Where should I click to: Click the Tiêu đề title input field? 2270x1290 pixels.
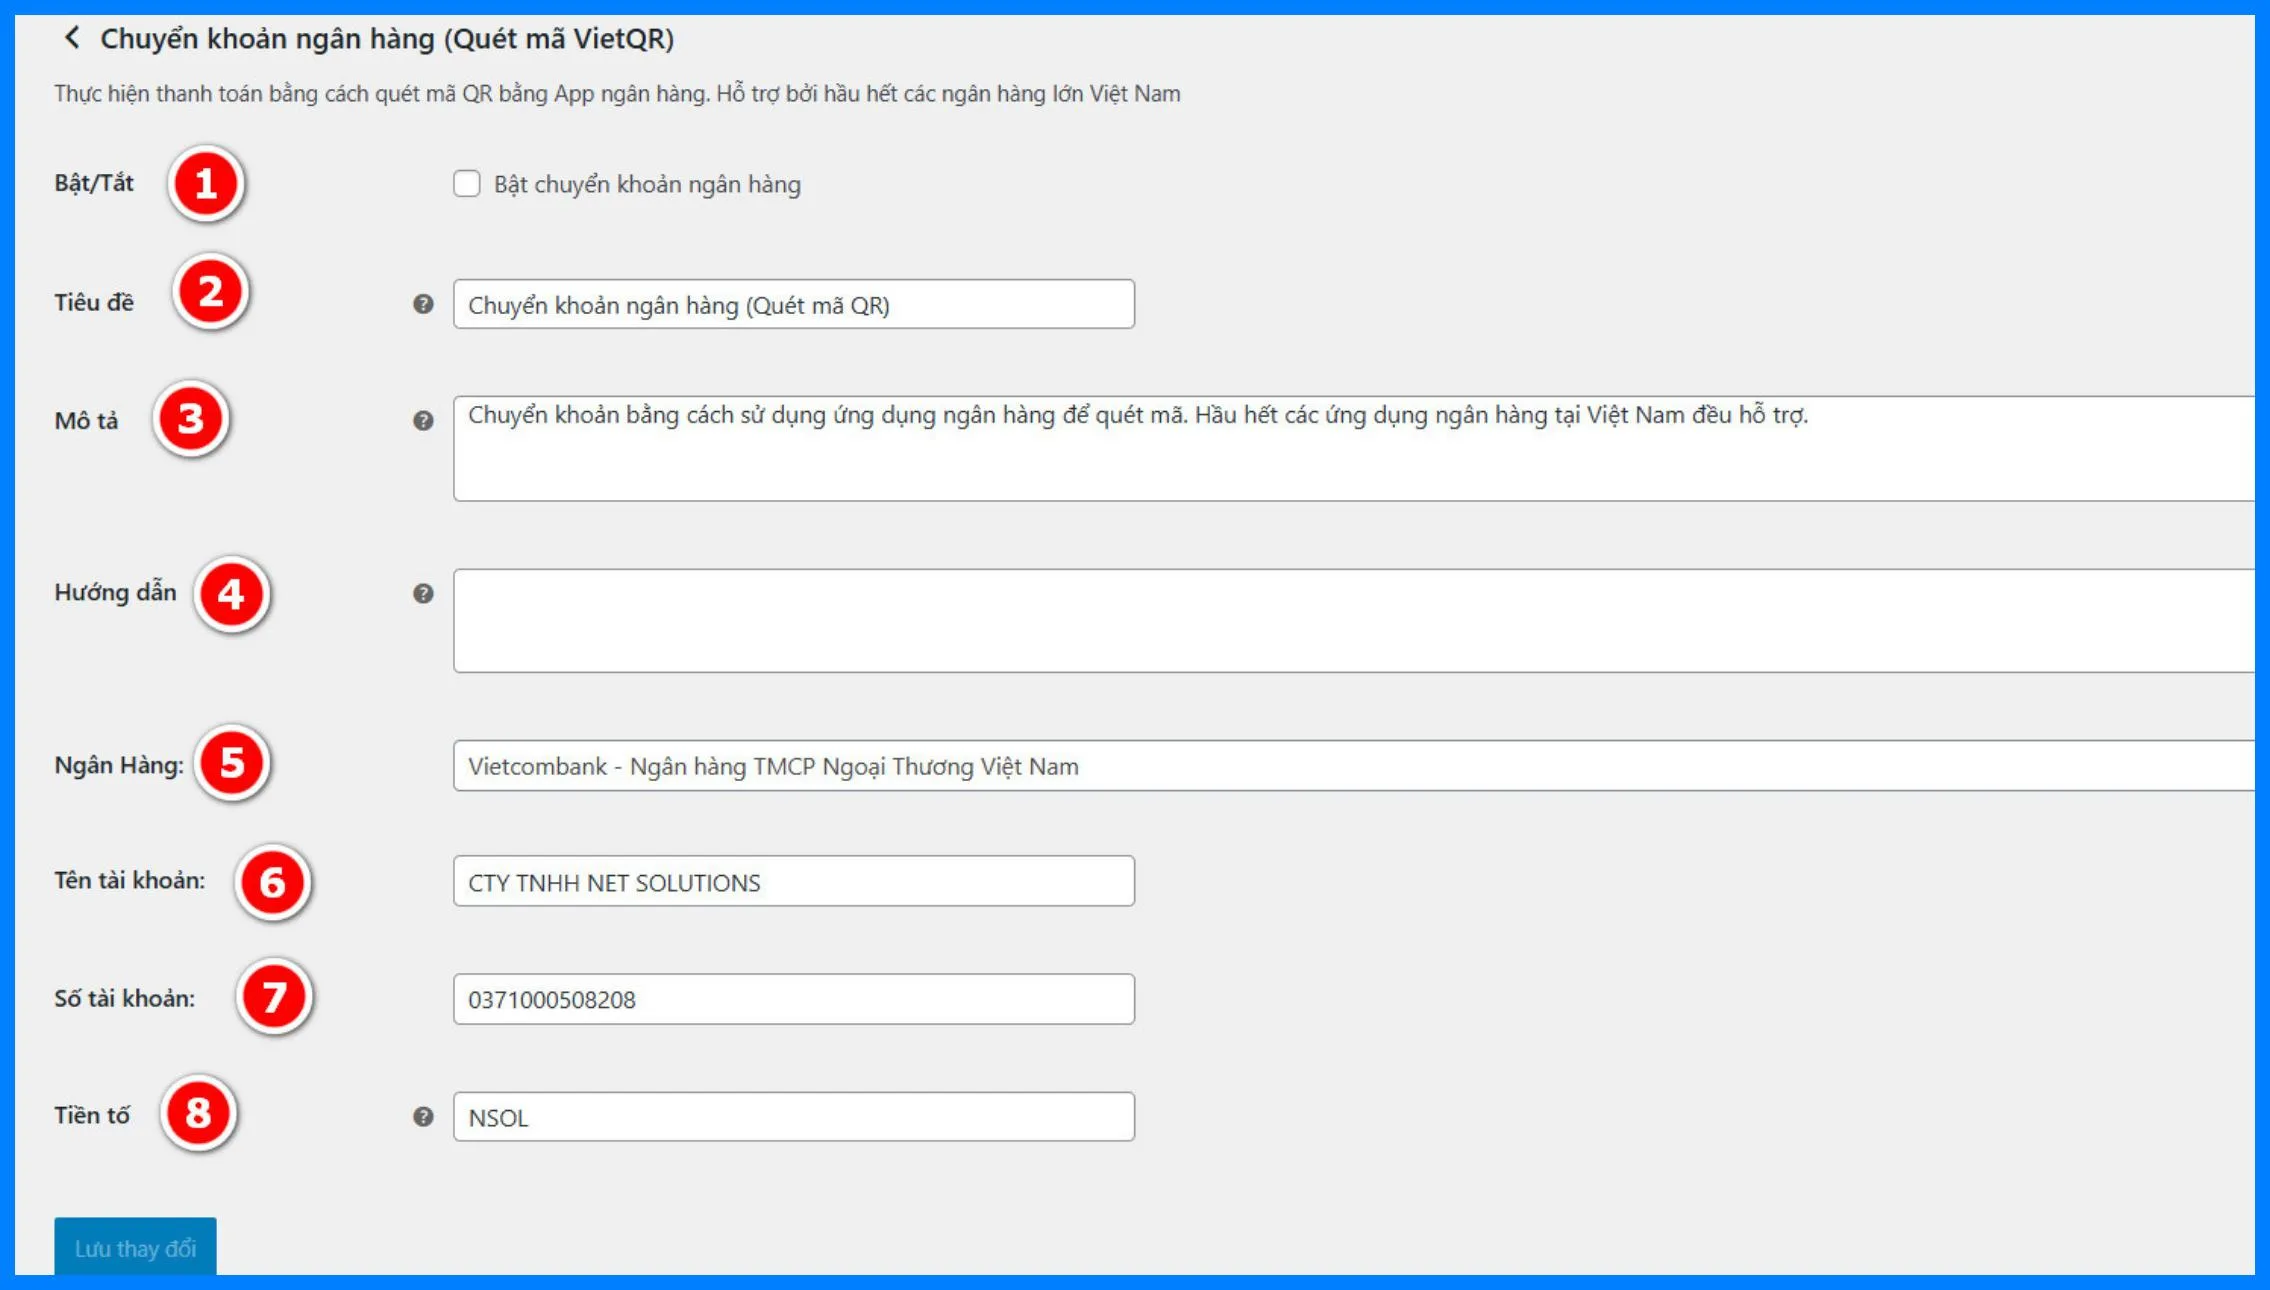click(x=793, y=305)
